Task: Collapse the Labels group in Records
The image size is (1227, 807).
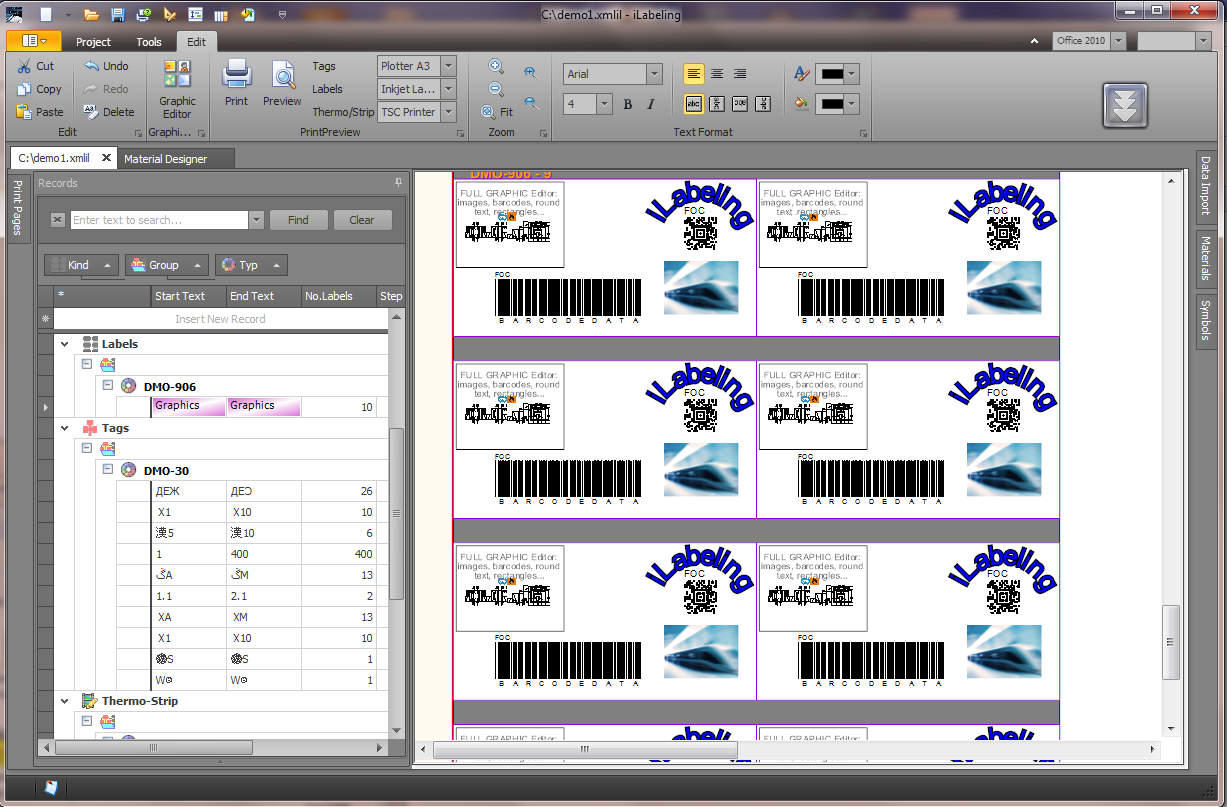Action: (x=65, y=344)
